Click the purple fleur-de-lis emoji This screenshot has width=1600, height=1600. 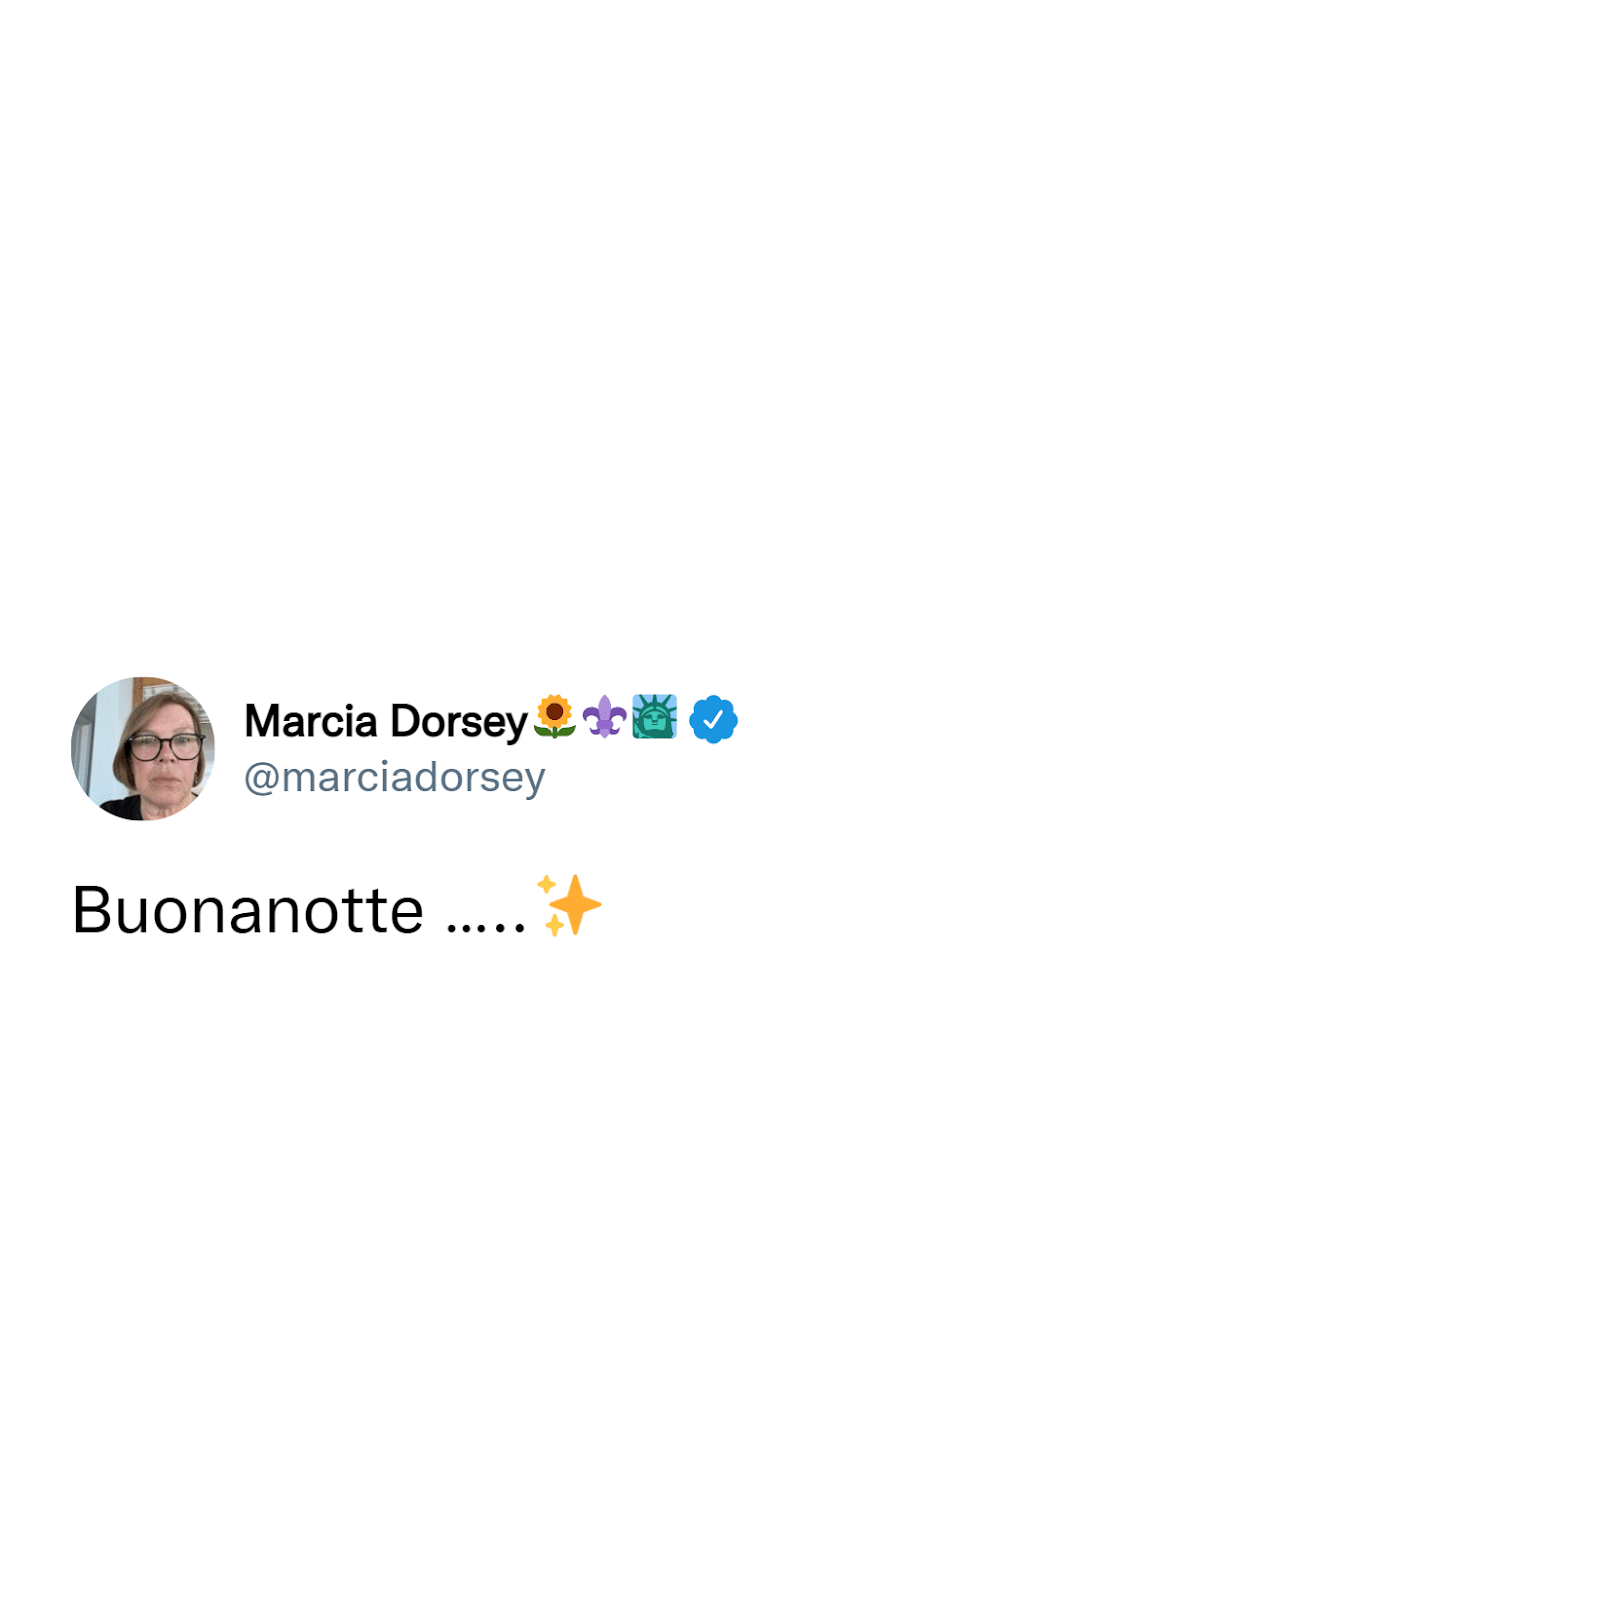pos(604,717)
